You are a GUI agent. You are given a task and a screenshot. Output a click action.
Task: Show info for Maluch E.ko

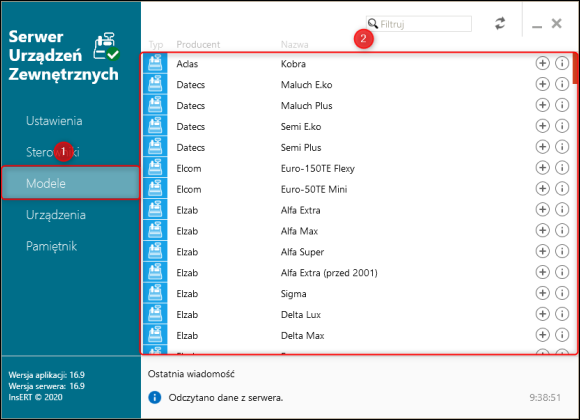click(562, 84)
